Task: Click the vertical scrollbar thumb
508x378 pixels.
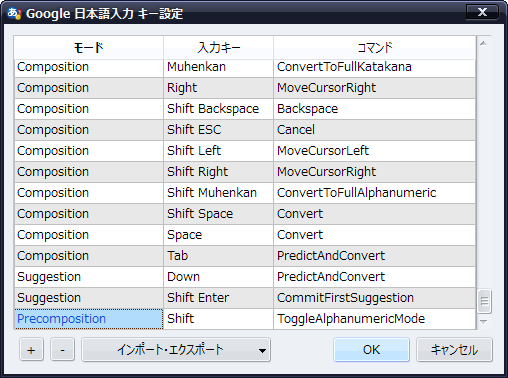Action: 484,301
